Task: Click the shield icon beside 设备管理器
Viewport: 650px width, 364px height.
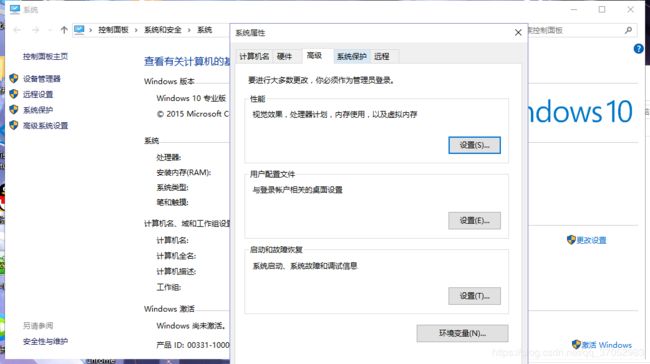Action: (14, 78)
